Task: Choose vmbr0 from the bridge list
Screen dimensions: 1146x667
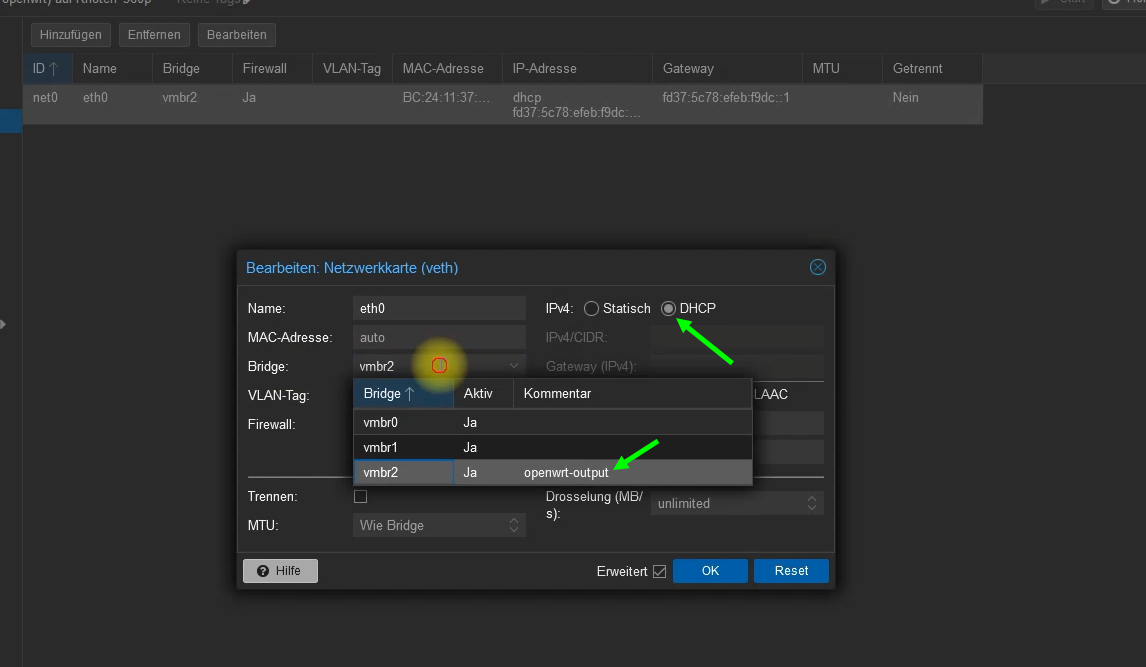Action: pos(381,423)
